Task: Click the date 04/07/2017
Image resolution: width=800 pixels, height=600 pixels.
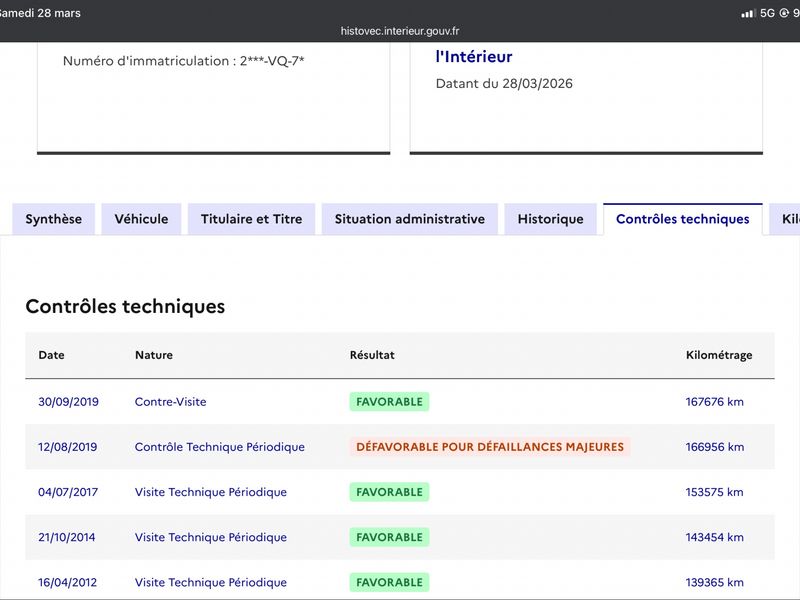Action: pyautogui.click(x=66, y=492)
